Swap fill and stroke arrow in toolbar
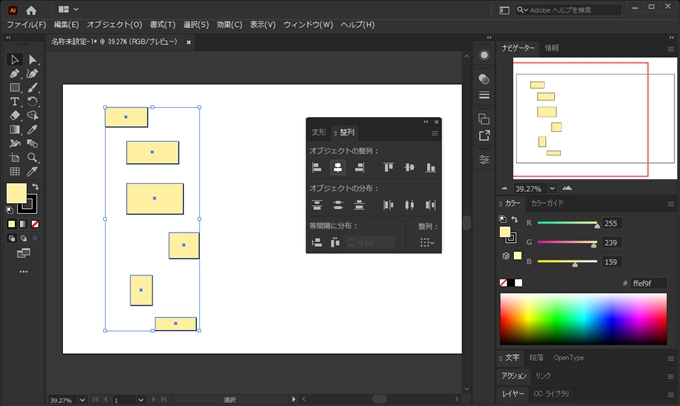Screen dimensions: 680x406 tap(36, 187)
